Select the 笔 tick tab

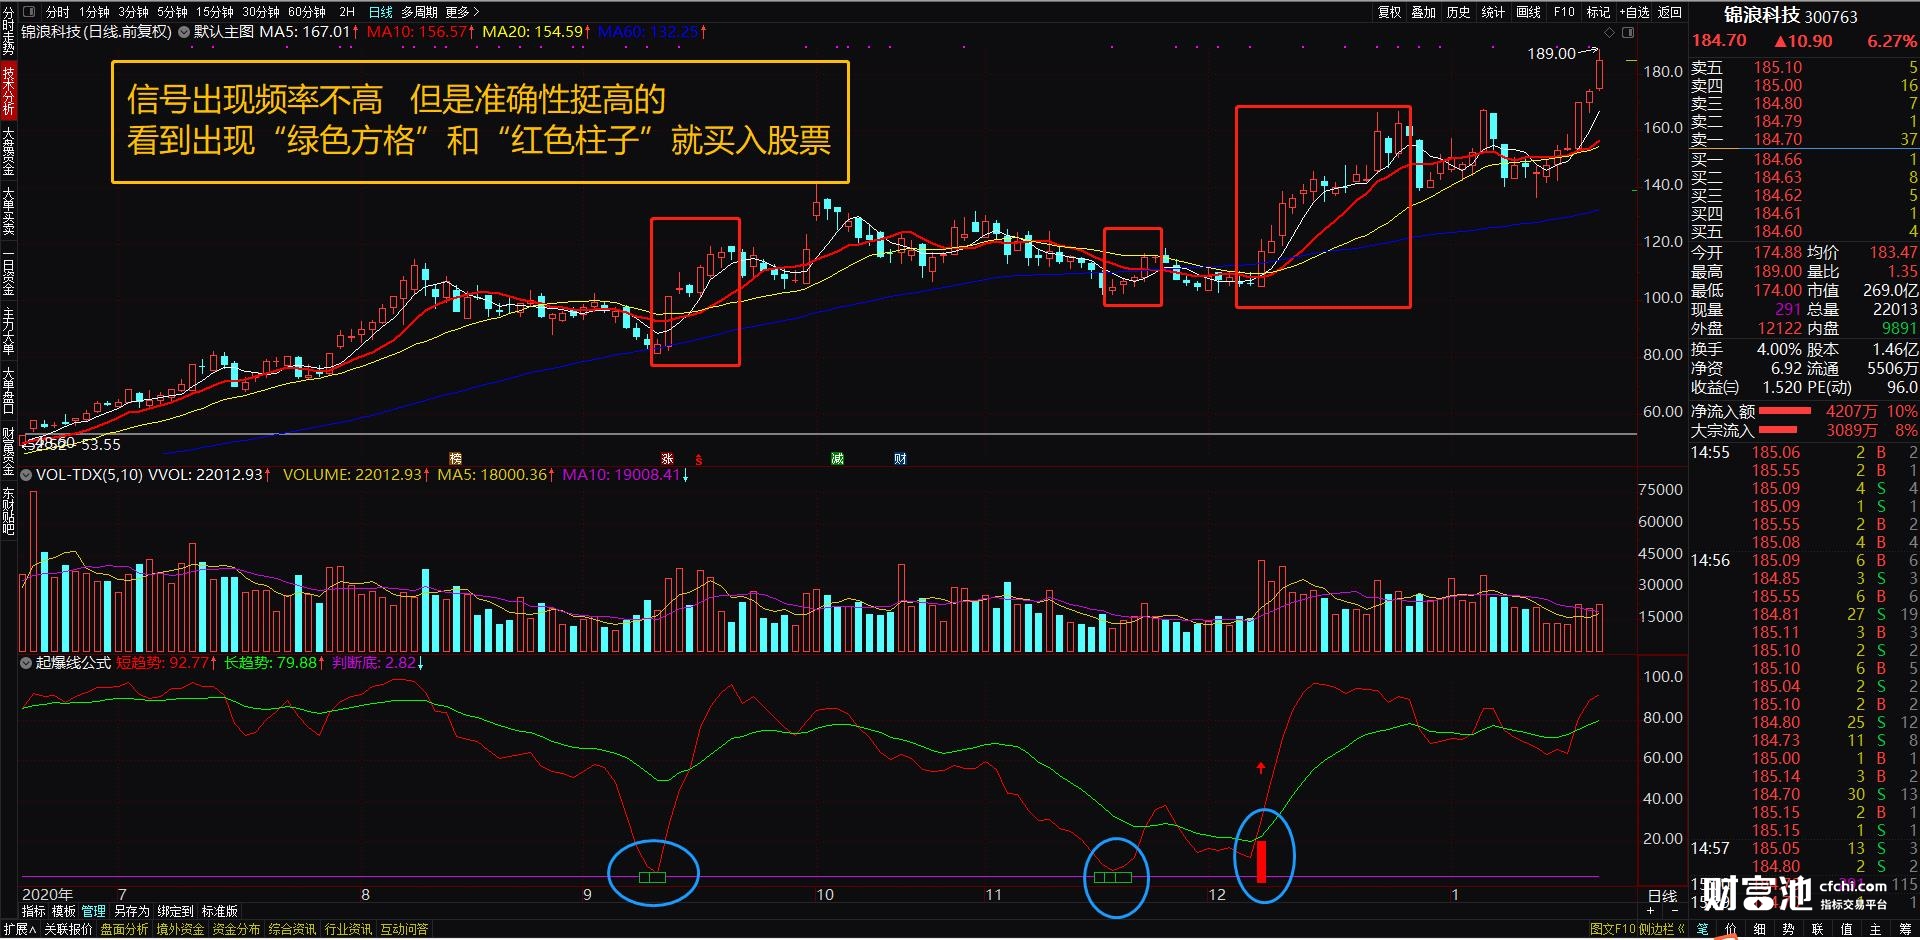click(1702, 929)
